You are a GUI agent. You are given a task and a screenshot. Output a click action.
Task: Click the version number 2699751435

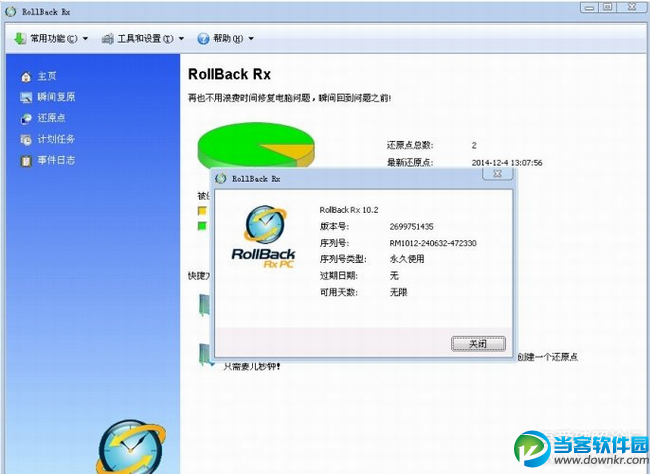click(411, 226)
